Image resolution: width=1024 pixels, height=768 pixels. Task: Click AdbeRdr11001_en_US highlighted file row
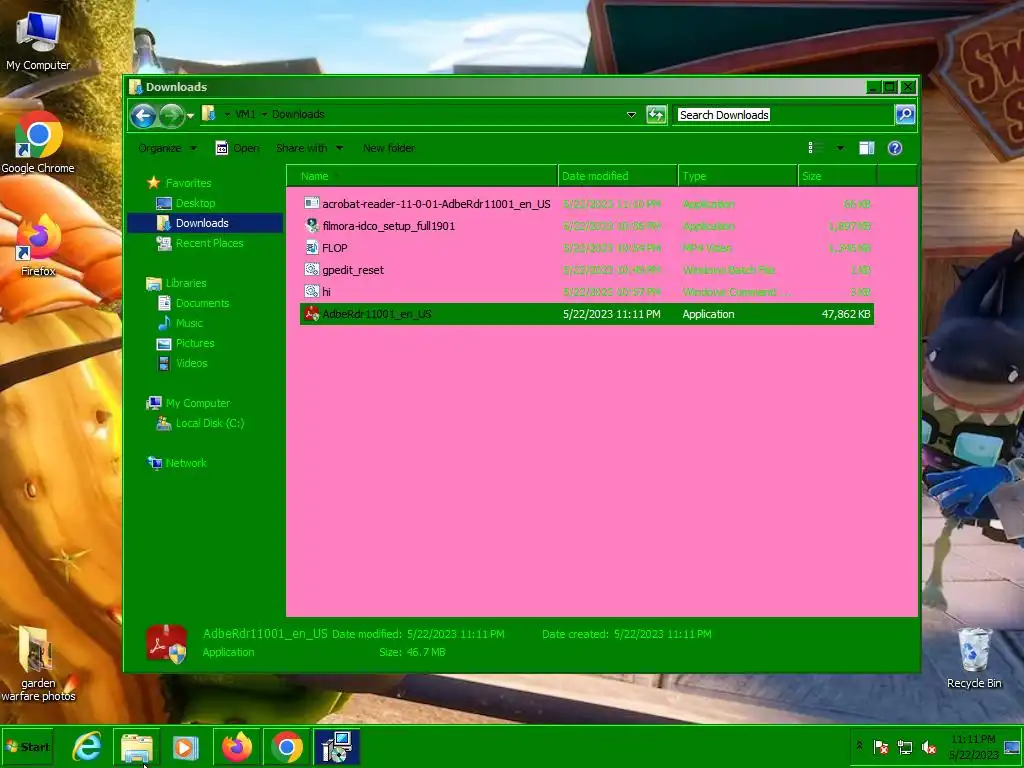point(586,314)
